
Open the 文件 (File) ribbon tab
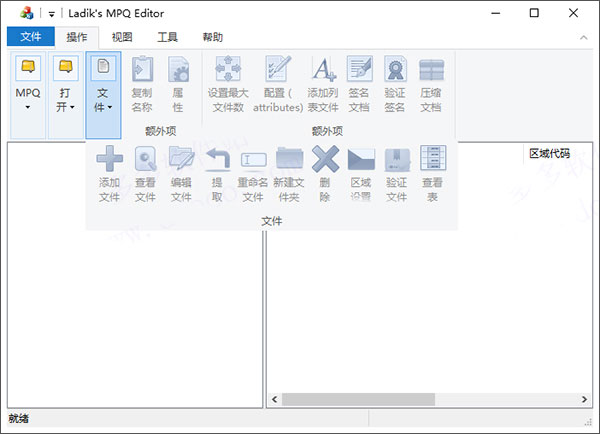click(x=31, y=37)
